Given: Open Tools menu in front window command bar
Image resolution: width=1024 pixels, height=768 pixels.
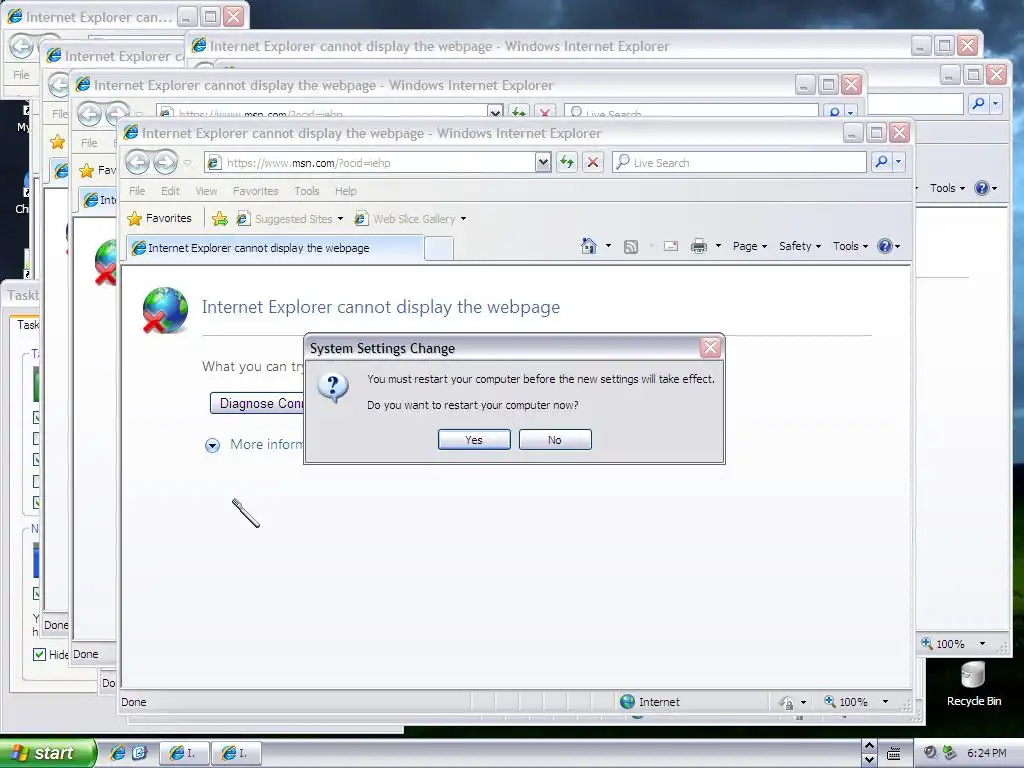Looking at the screenshot, I should pyautogui.click(x=850, y=246).
